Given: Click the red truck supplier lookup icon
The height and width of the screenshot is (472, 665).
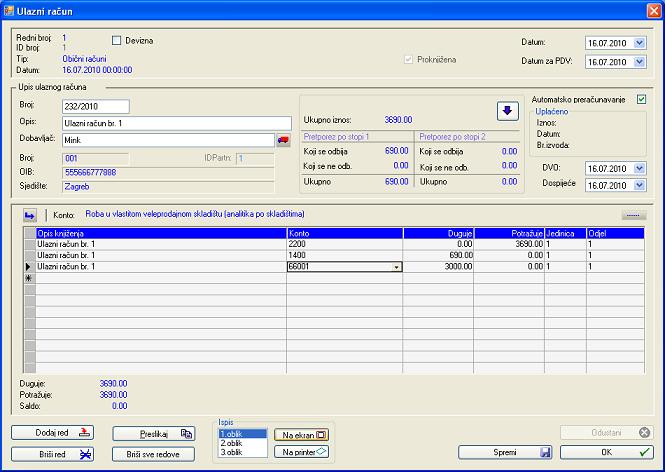Looking at the screenshot, I should click(283, 140).
